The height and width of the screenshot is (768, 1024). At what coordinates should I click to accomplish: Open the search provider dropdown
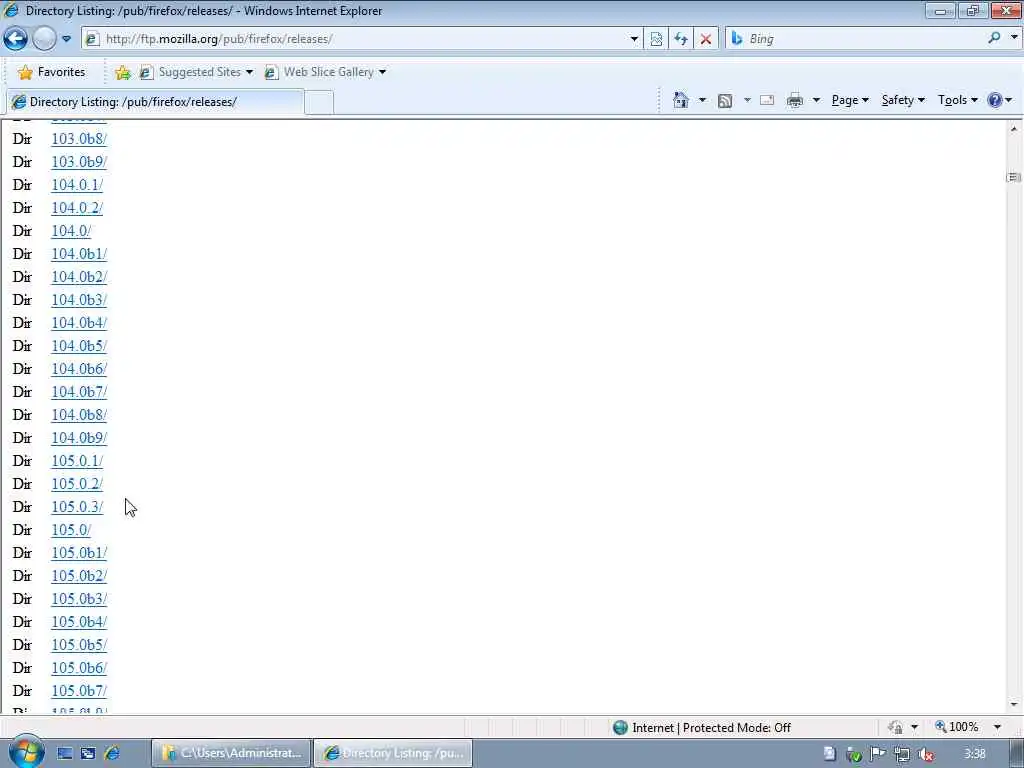1014,38
